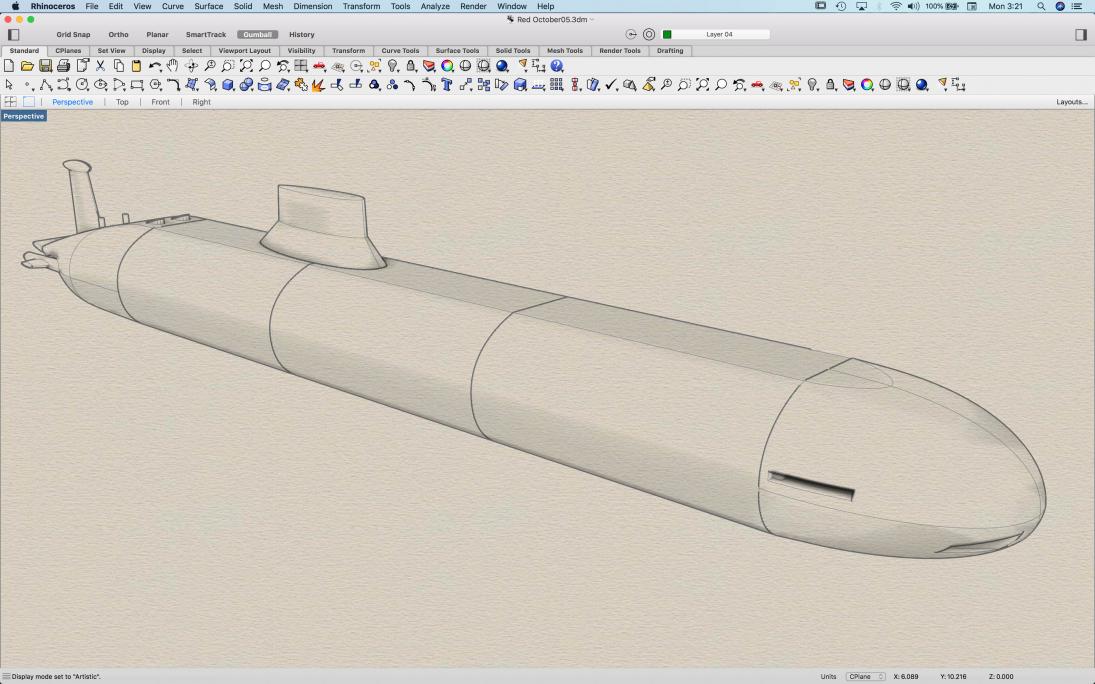This screenshot has width=1095, height=684.
Task: Click the green layer color swatch
Action: pos(667,34)
